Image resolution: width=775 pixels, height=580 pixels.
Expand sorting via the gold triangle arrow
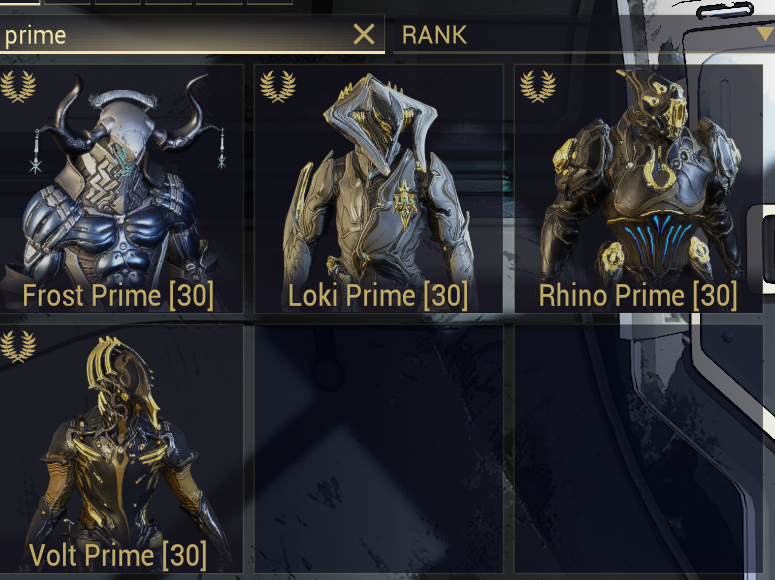[765, 34]
